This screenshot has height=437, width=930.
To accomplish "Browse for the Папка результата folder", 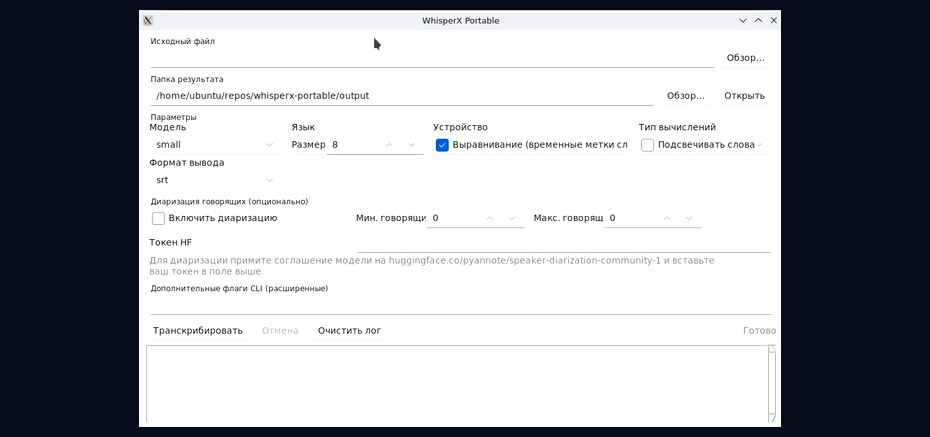I will coord(686,95).
